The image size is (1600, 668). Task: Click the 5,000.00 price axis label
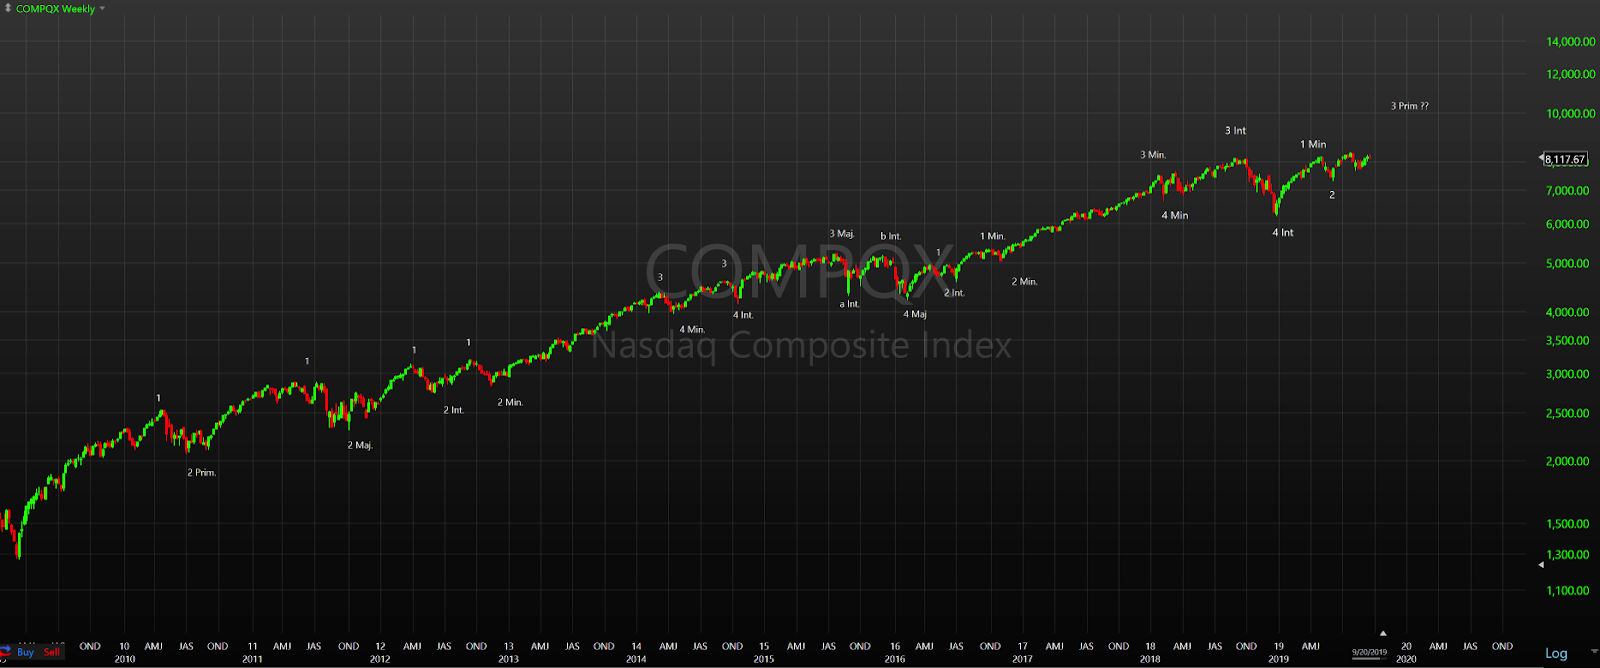[1567, 264]
